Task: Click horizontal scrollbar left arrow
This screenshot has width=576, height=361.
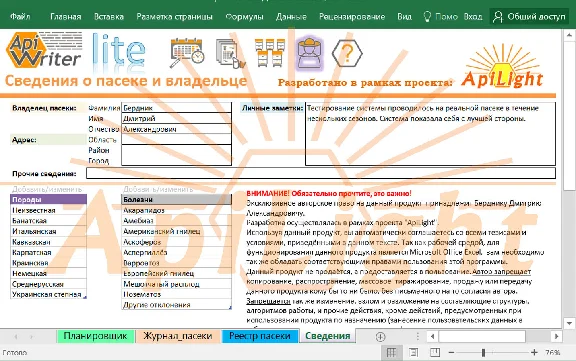Action: tap(432, 336)
